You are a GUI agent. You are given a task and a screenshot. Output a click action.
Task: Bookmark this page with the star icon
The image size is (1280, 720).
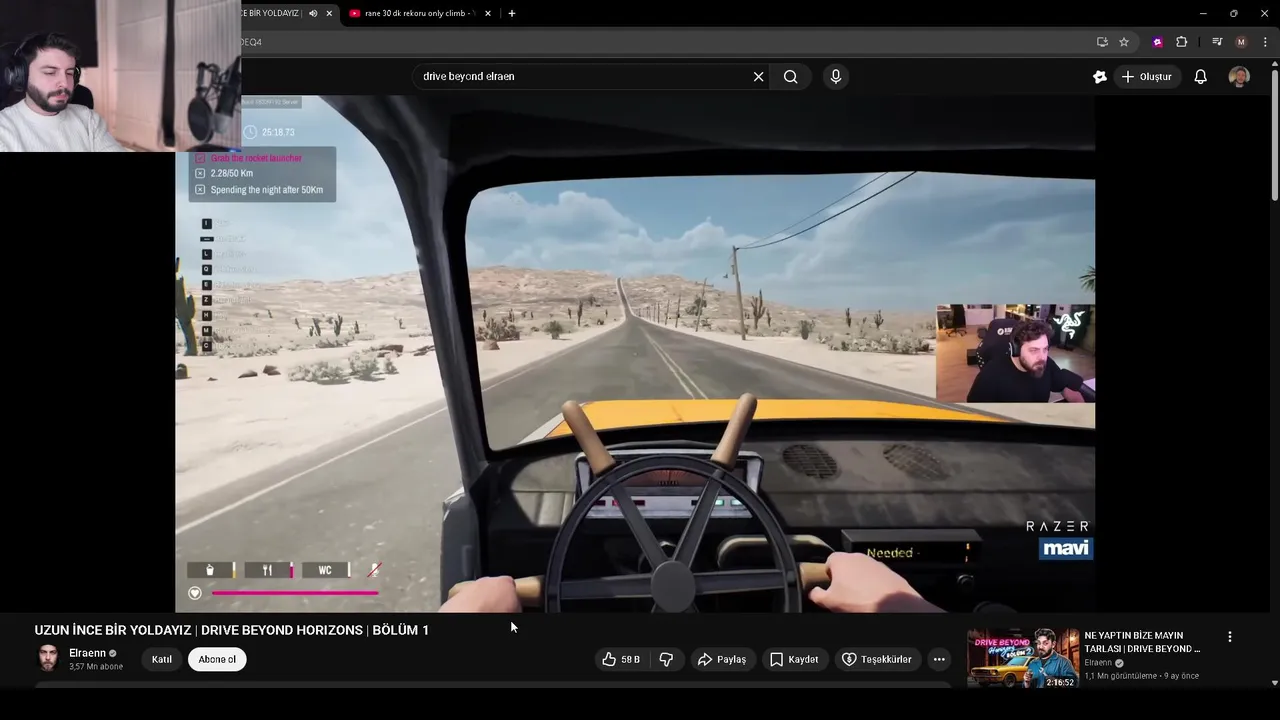click(x=1124, y=42)
